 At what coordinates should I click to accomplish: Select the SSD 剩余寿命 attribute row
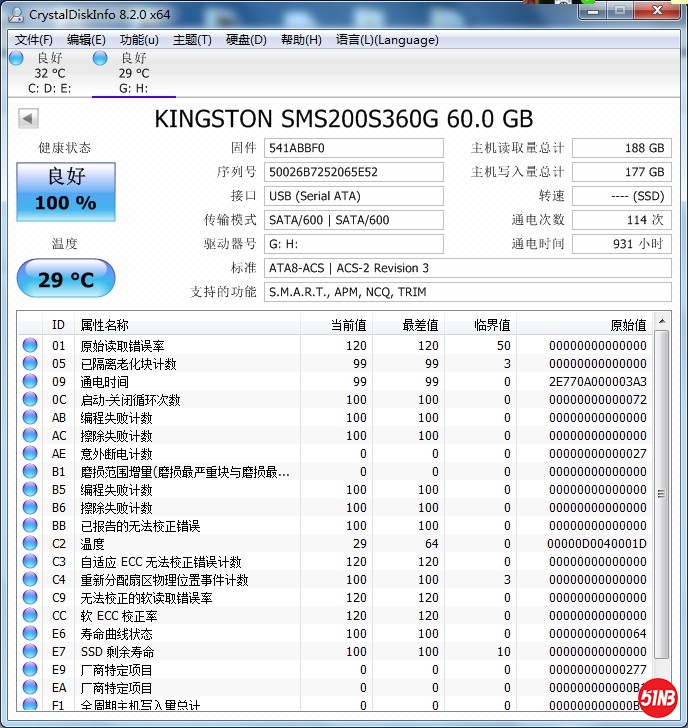click(336, 651)
